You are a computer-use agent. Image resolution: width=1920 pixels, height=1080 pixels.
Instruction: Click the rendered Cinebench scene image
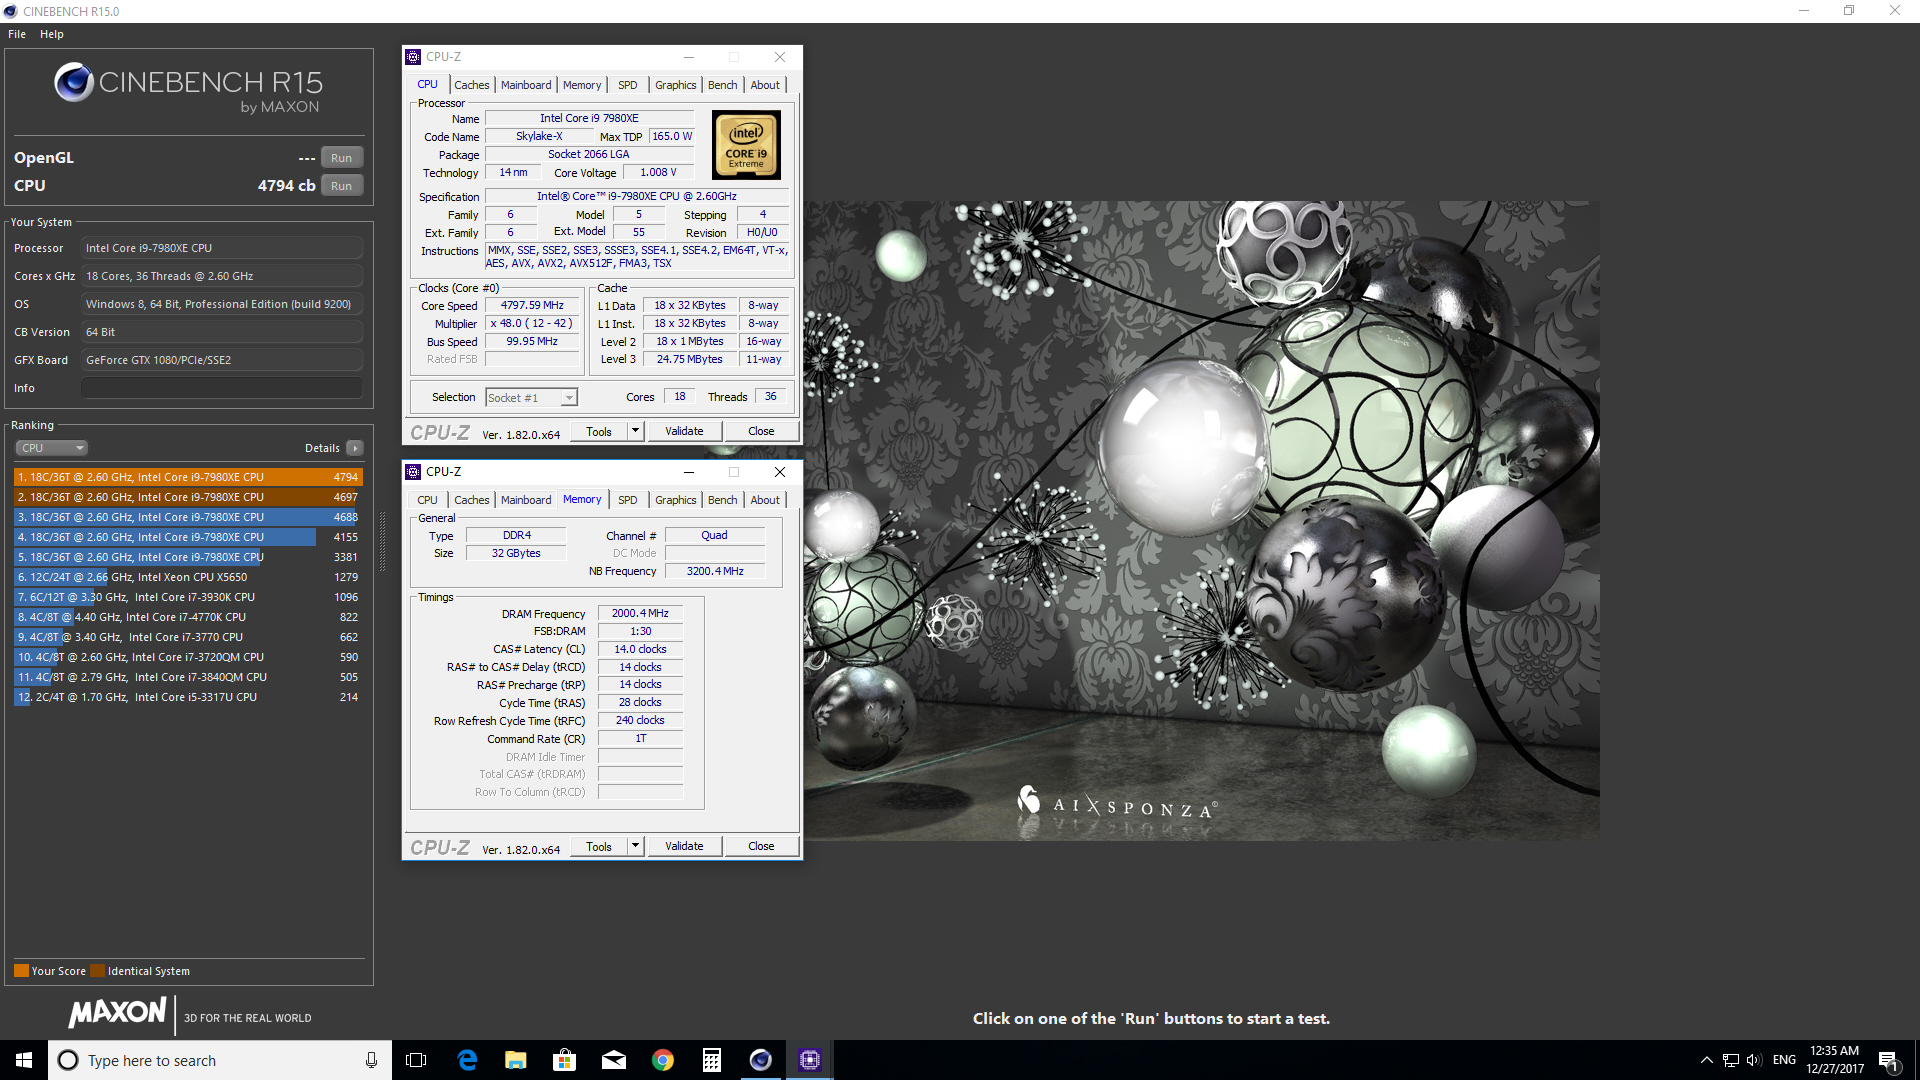(x=1201, y=520)
